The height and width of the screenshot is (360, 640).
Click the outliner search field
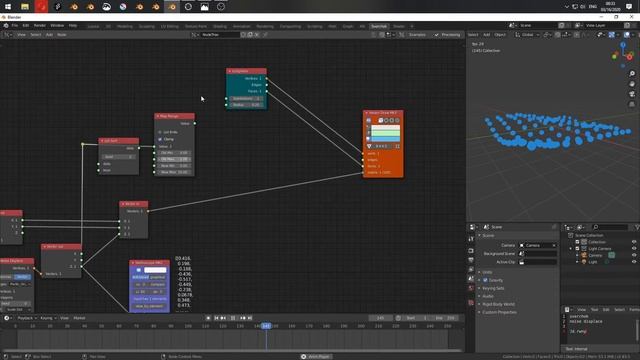pos(611,227)
